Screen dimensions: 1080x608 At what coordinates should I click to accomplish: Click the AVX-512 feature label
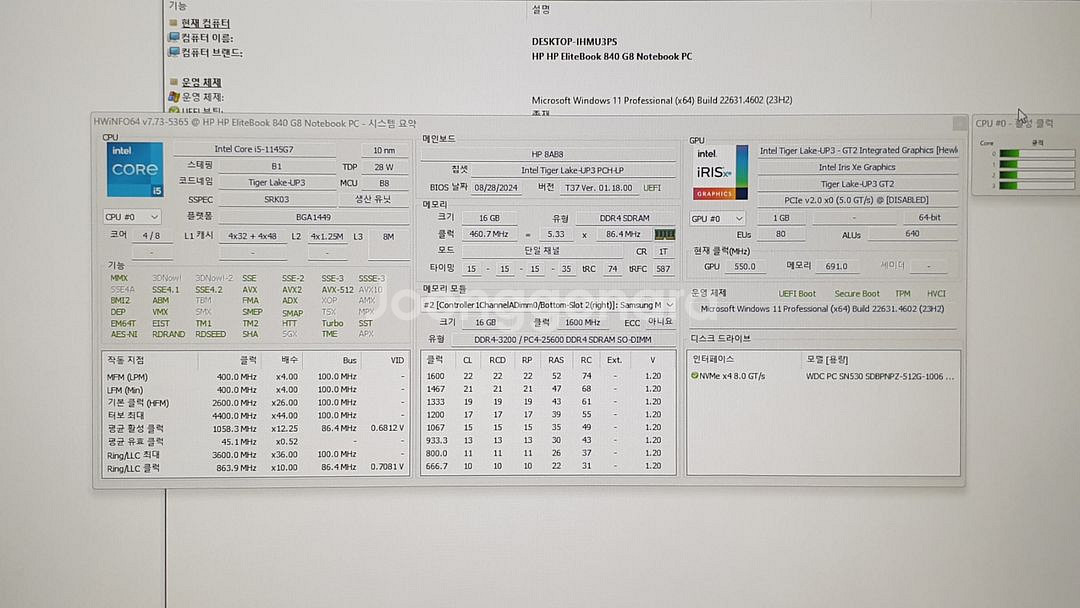click(338, 290)
